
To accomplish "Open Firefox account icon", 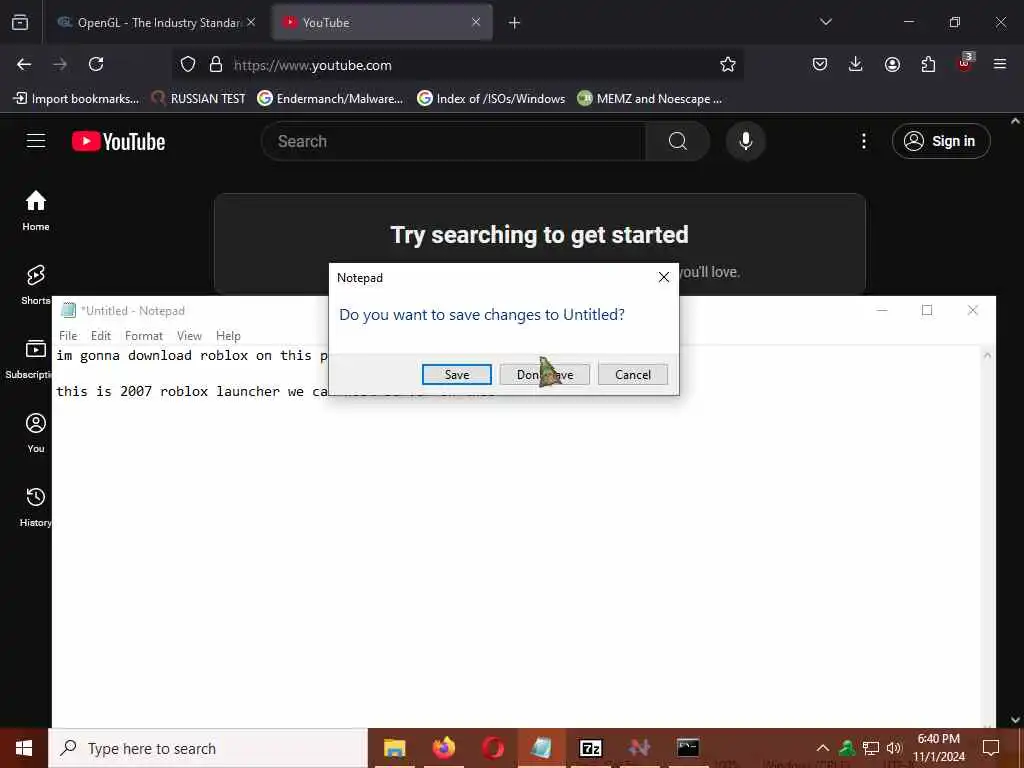I will (892, 64).
